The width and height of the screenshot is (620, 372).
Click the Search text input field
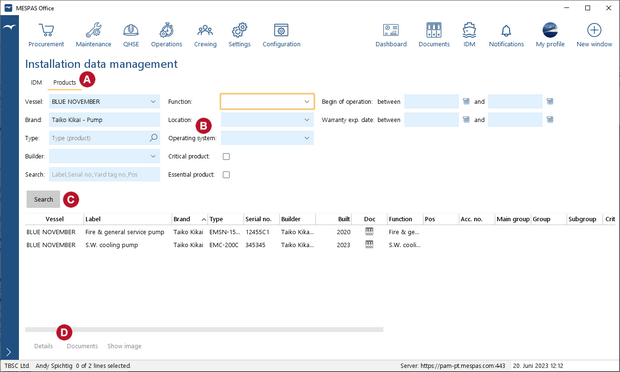[104, 174]
